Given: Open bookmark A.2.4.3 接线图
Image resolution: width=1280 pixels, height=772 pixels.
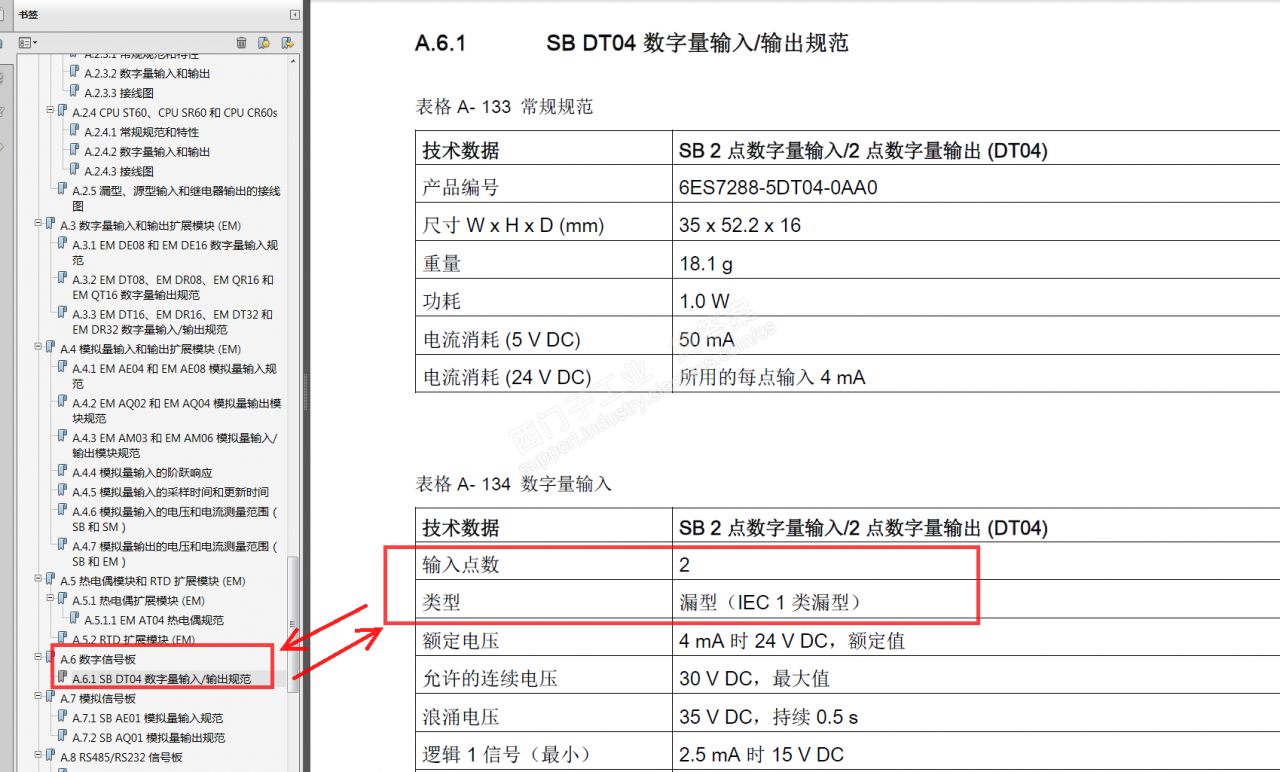Looking at the screenshot, I should coord(119,172).
